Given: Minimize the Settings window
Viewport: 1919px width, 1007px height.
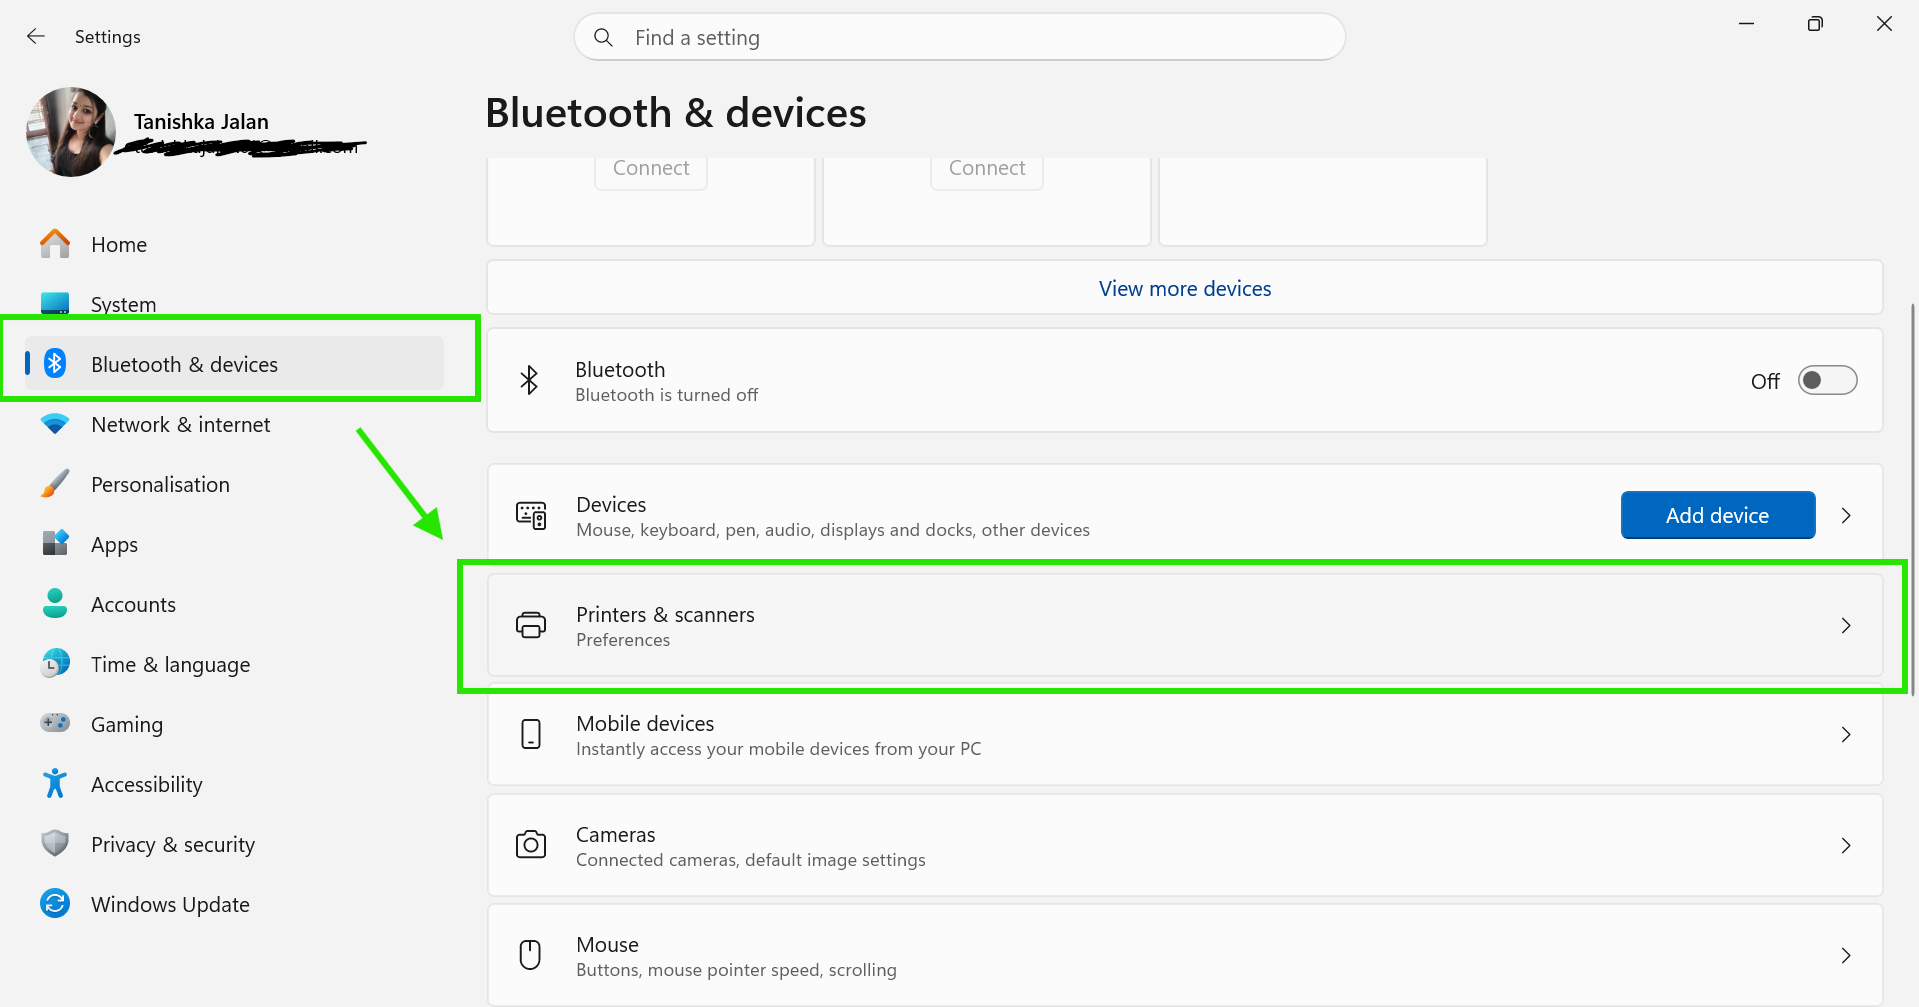Looking at the screenshot, I should click(x=1747, y=24).
